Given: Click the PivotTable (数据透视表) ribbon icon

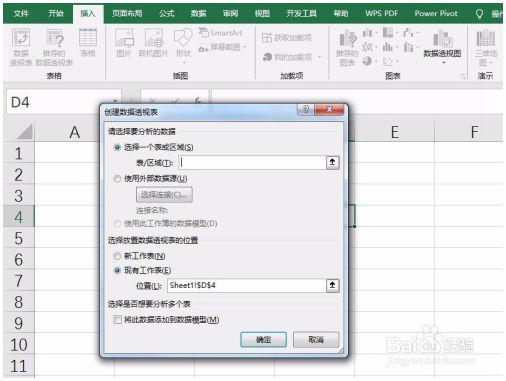Looking at the screenshot, I should (21, 47).
